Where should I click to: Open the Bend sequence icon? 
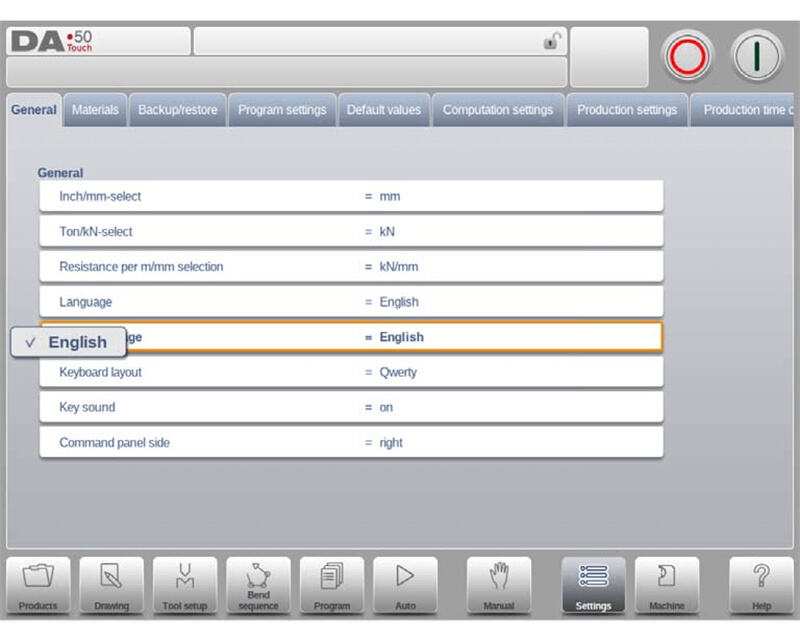(x=258, y=585)
